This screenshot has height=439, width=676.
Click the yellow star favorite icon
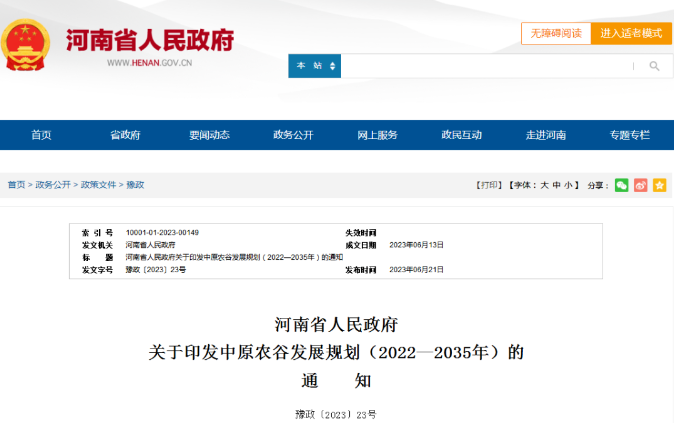(x=659, y=185)
